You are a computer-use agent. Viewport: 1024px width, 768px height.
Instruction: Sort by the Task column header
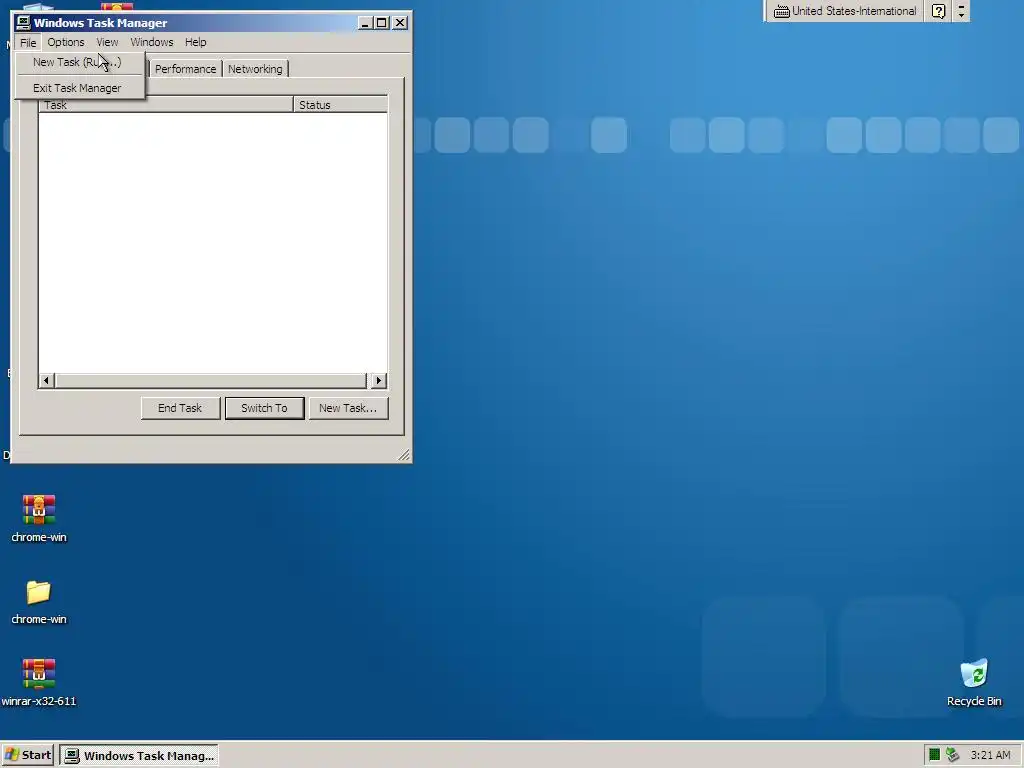click(x=166, y=105)
